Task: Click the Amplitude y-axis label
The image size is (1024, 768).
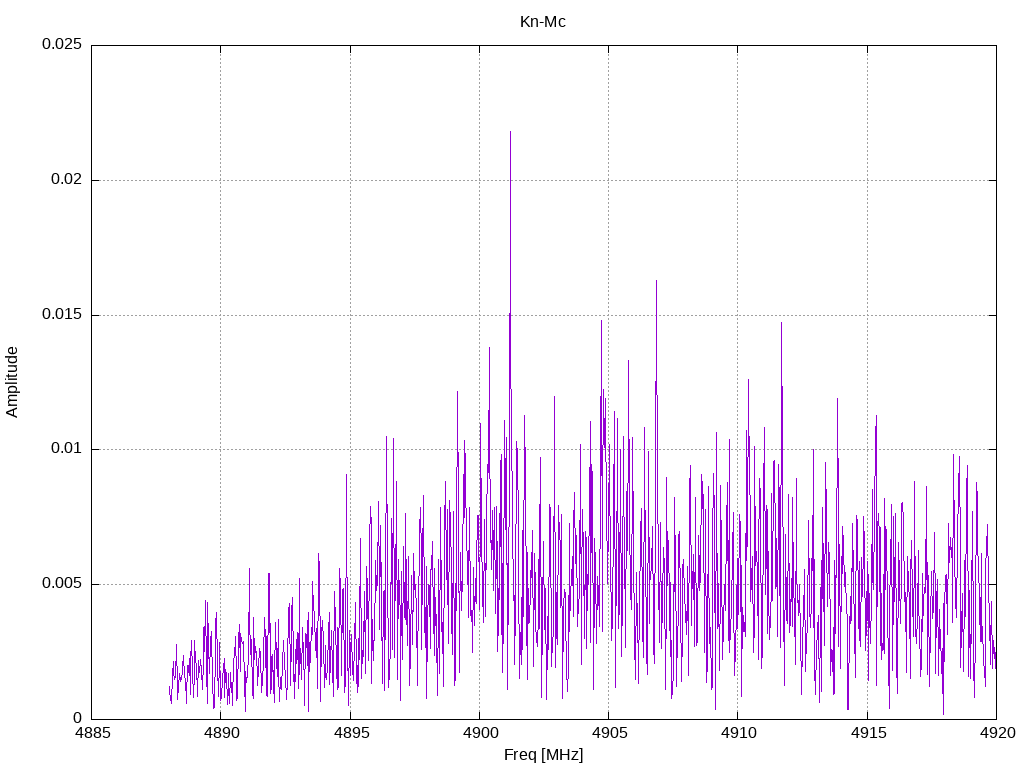Action: coord(12,382)
